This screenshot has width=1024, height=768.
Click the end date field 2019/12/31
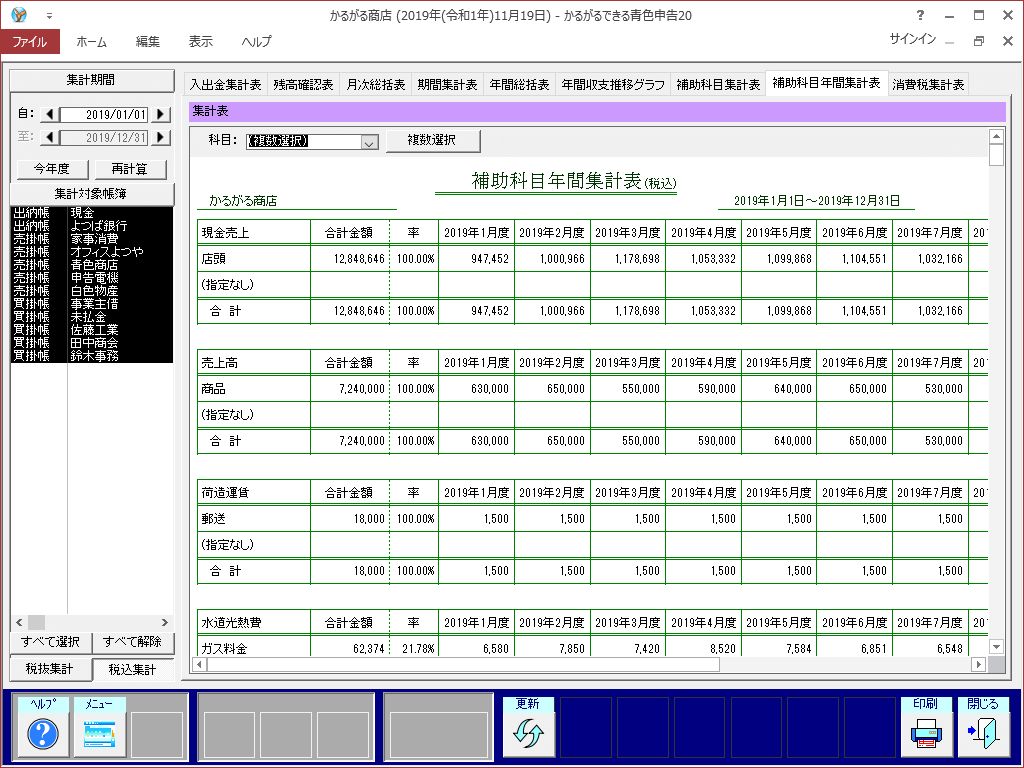coord(104,138)
